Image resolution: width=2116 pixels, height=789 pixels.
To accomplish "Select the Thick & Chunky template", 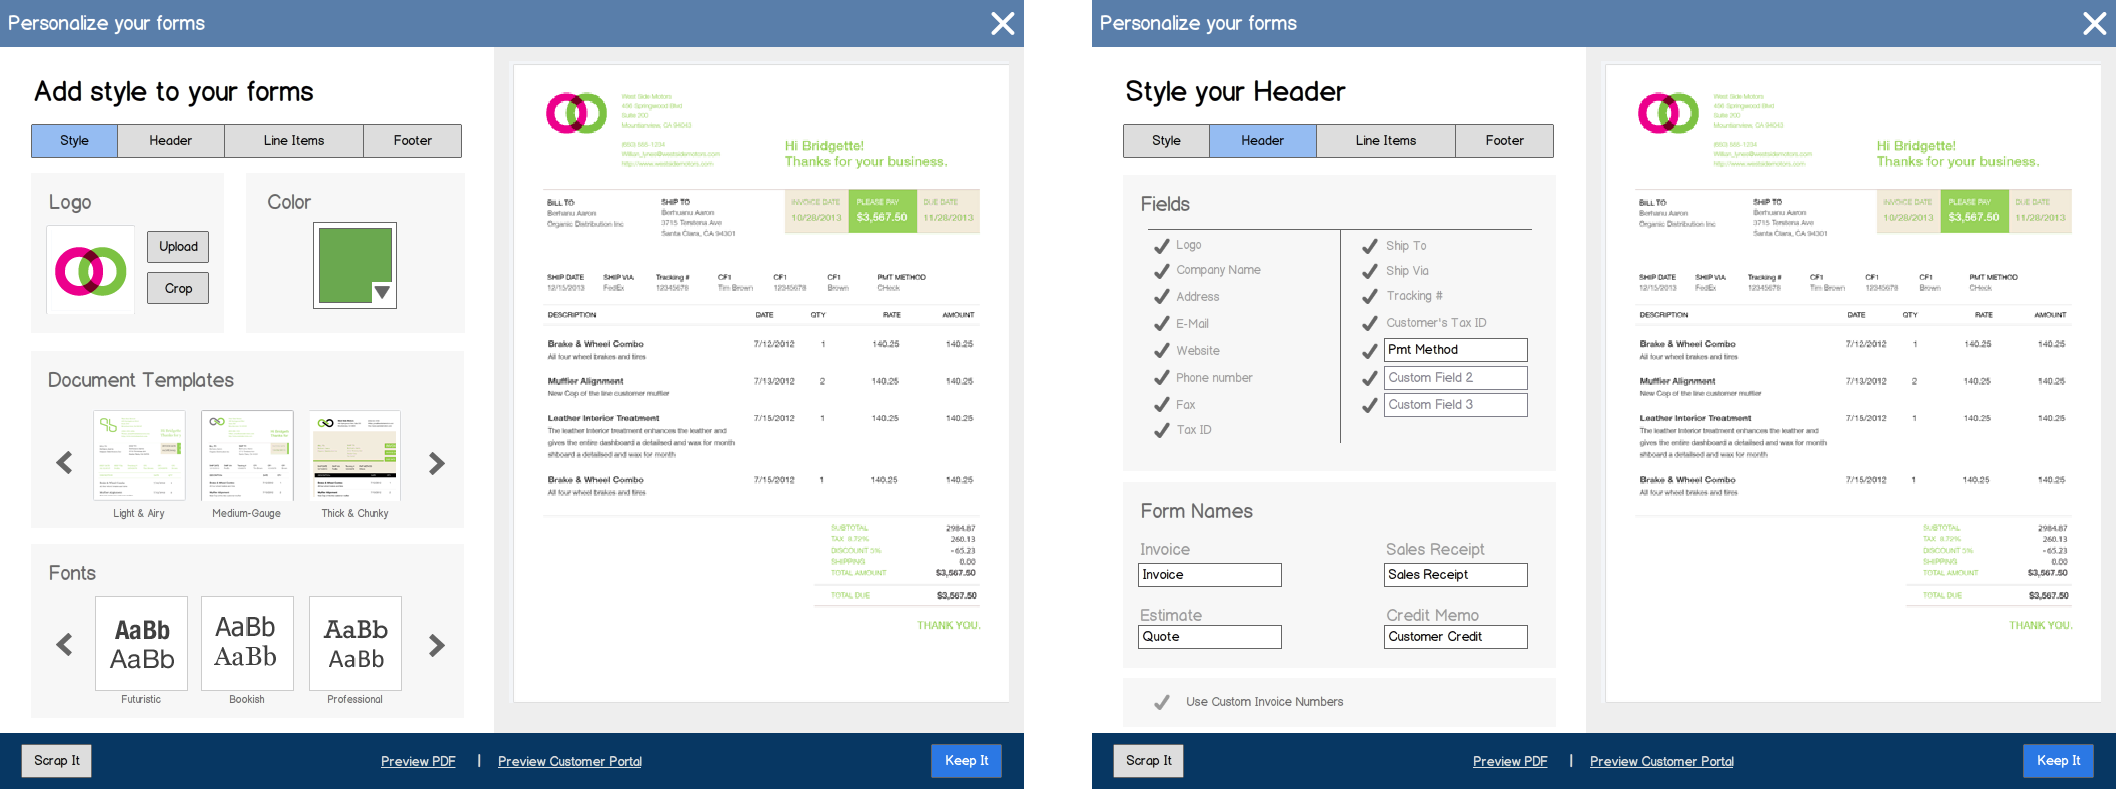I will coord(355,455).
